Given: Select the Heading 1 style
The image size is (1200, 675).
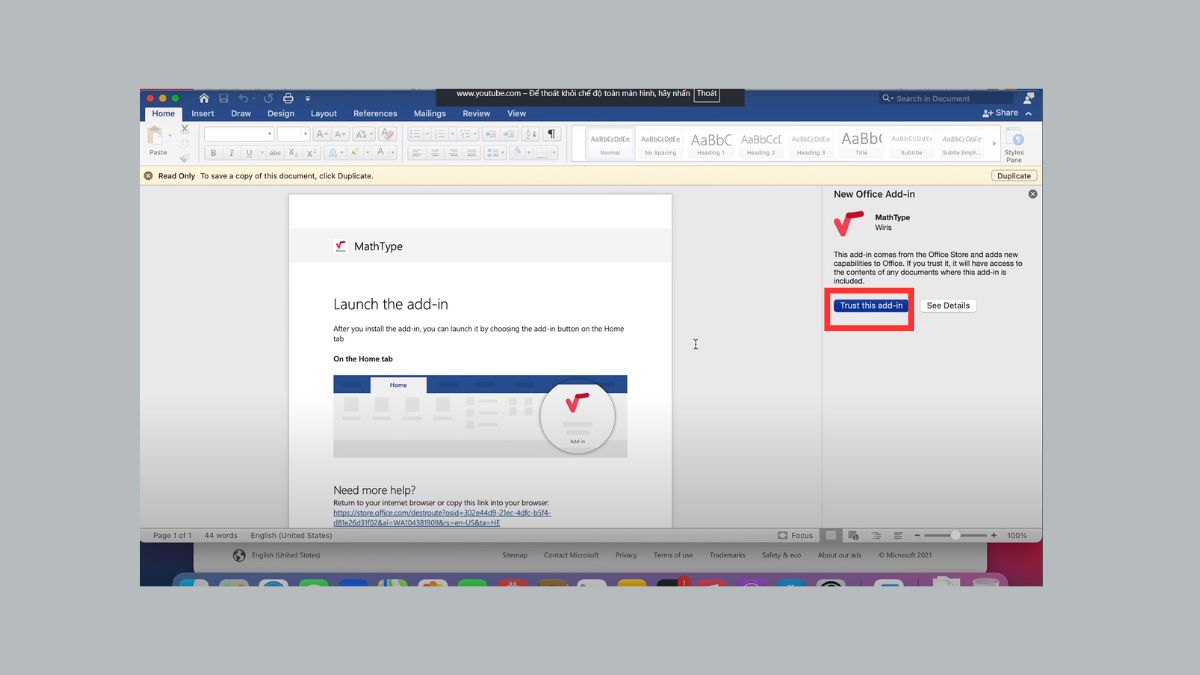Looking at the screenshot, I should pos(711,143).
